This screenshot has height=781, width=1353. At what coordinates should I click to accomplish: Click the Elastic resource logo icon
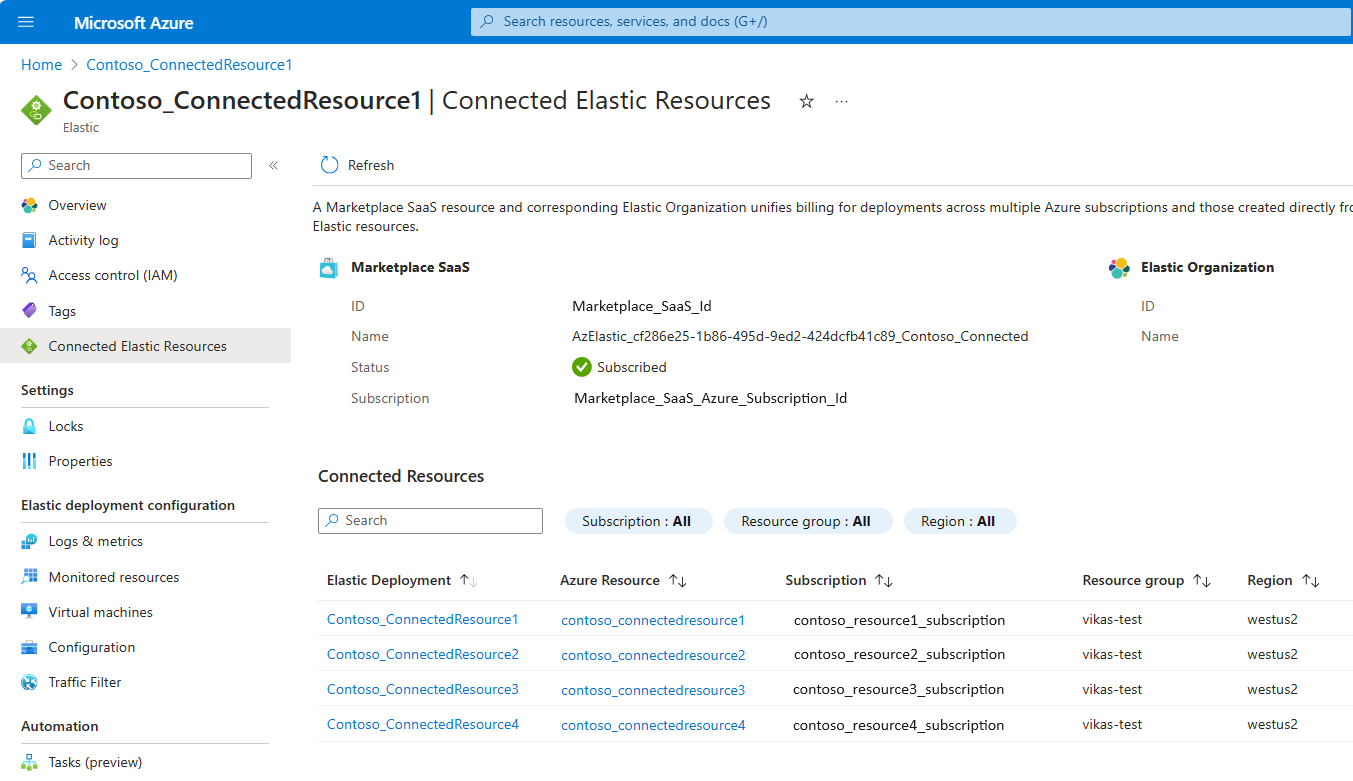tap(36, 109)
